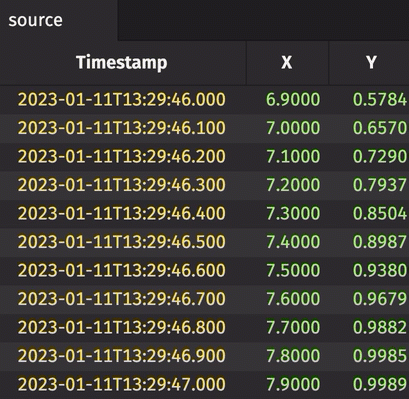
Task: Sort by the Timestamp column header
Action: click(122, 63)
